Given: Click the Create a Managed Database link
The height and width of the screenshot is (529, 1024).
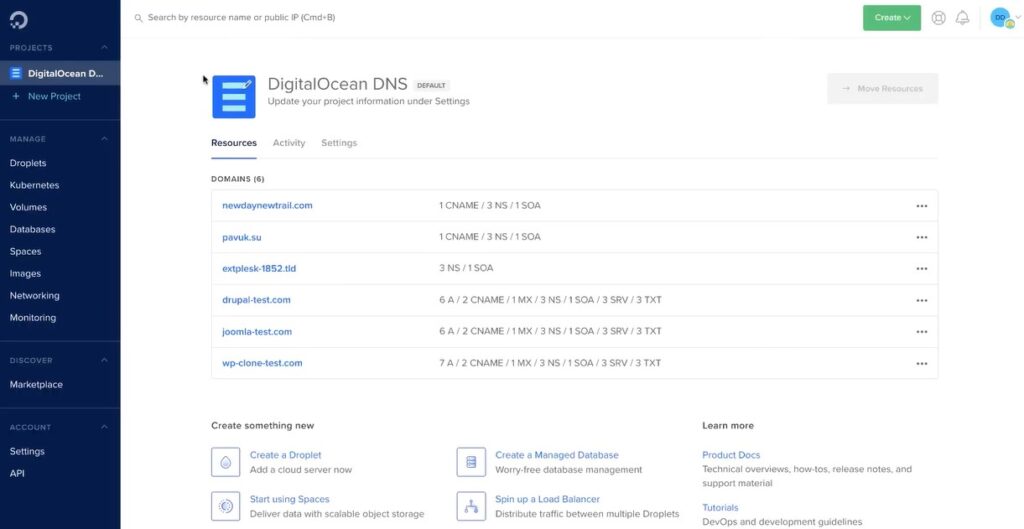Looking at the screenshot, I should (556, 455).
